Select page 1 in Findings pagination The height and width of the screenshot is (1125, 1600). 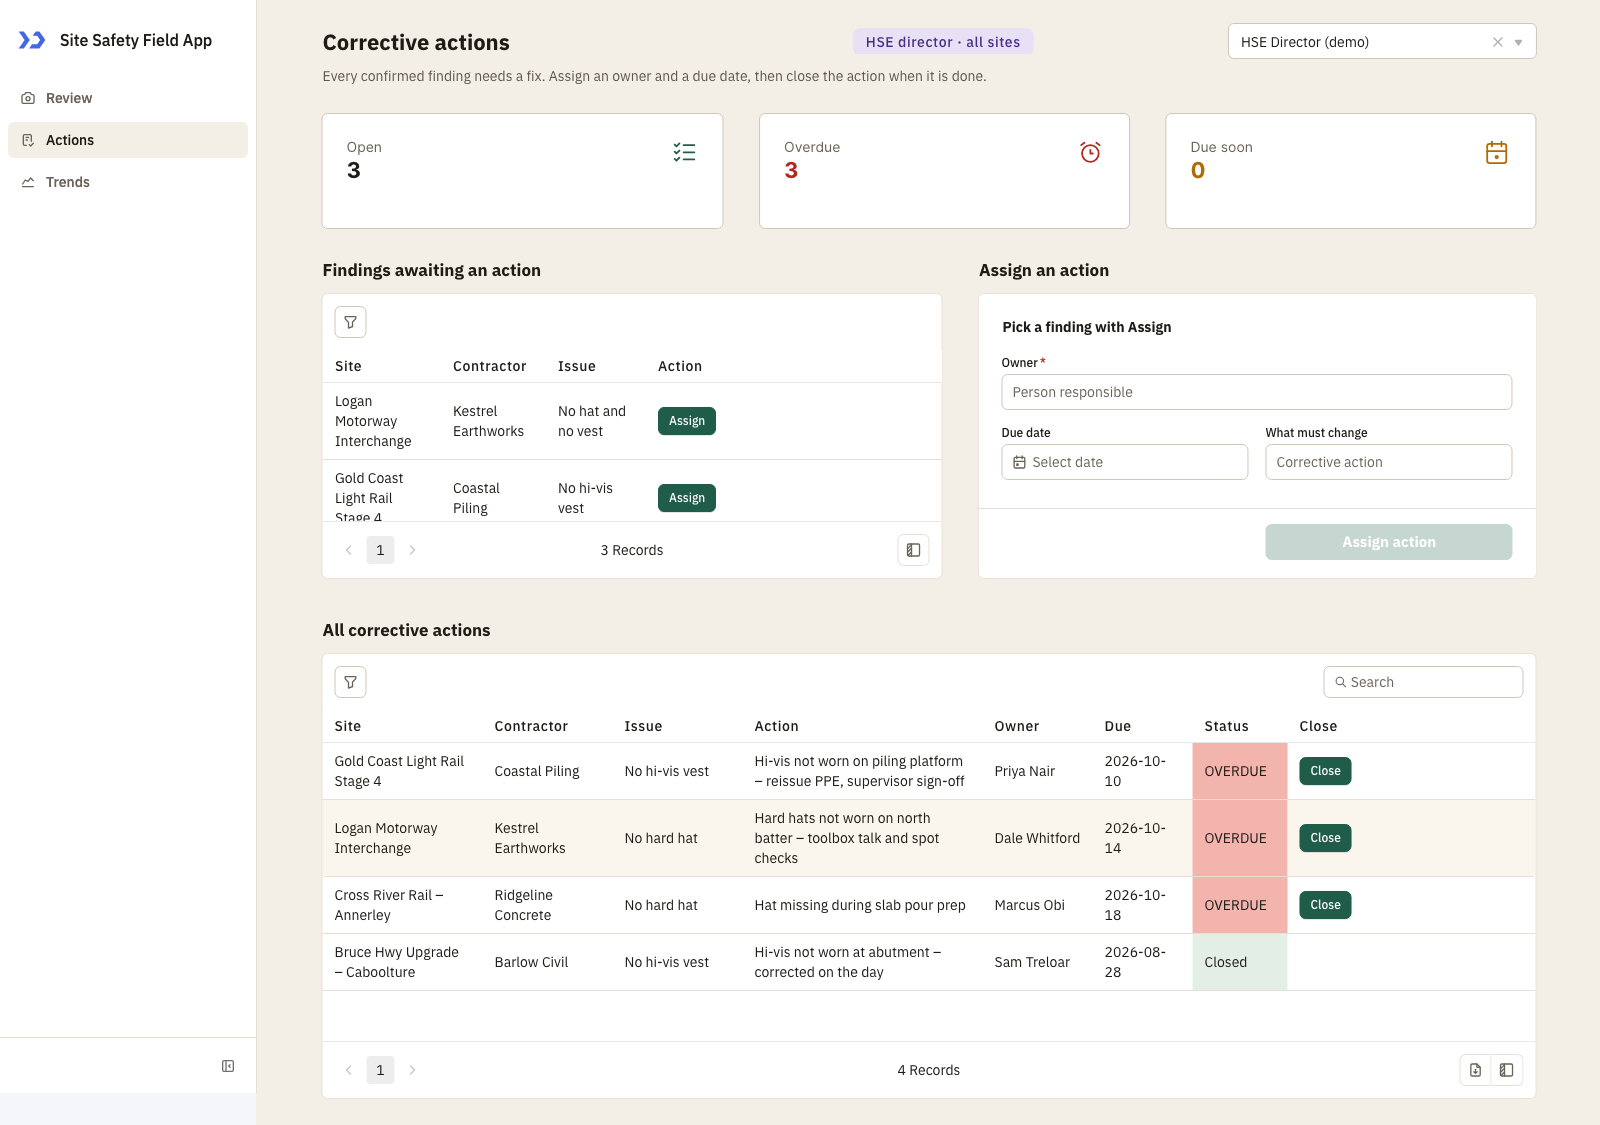[x=380, y=550]
